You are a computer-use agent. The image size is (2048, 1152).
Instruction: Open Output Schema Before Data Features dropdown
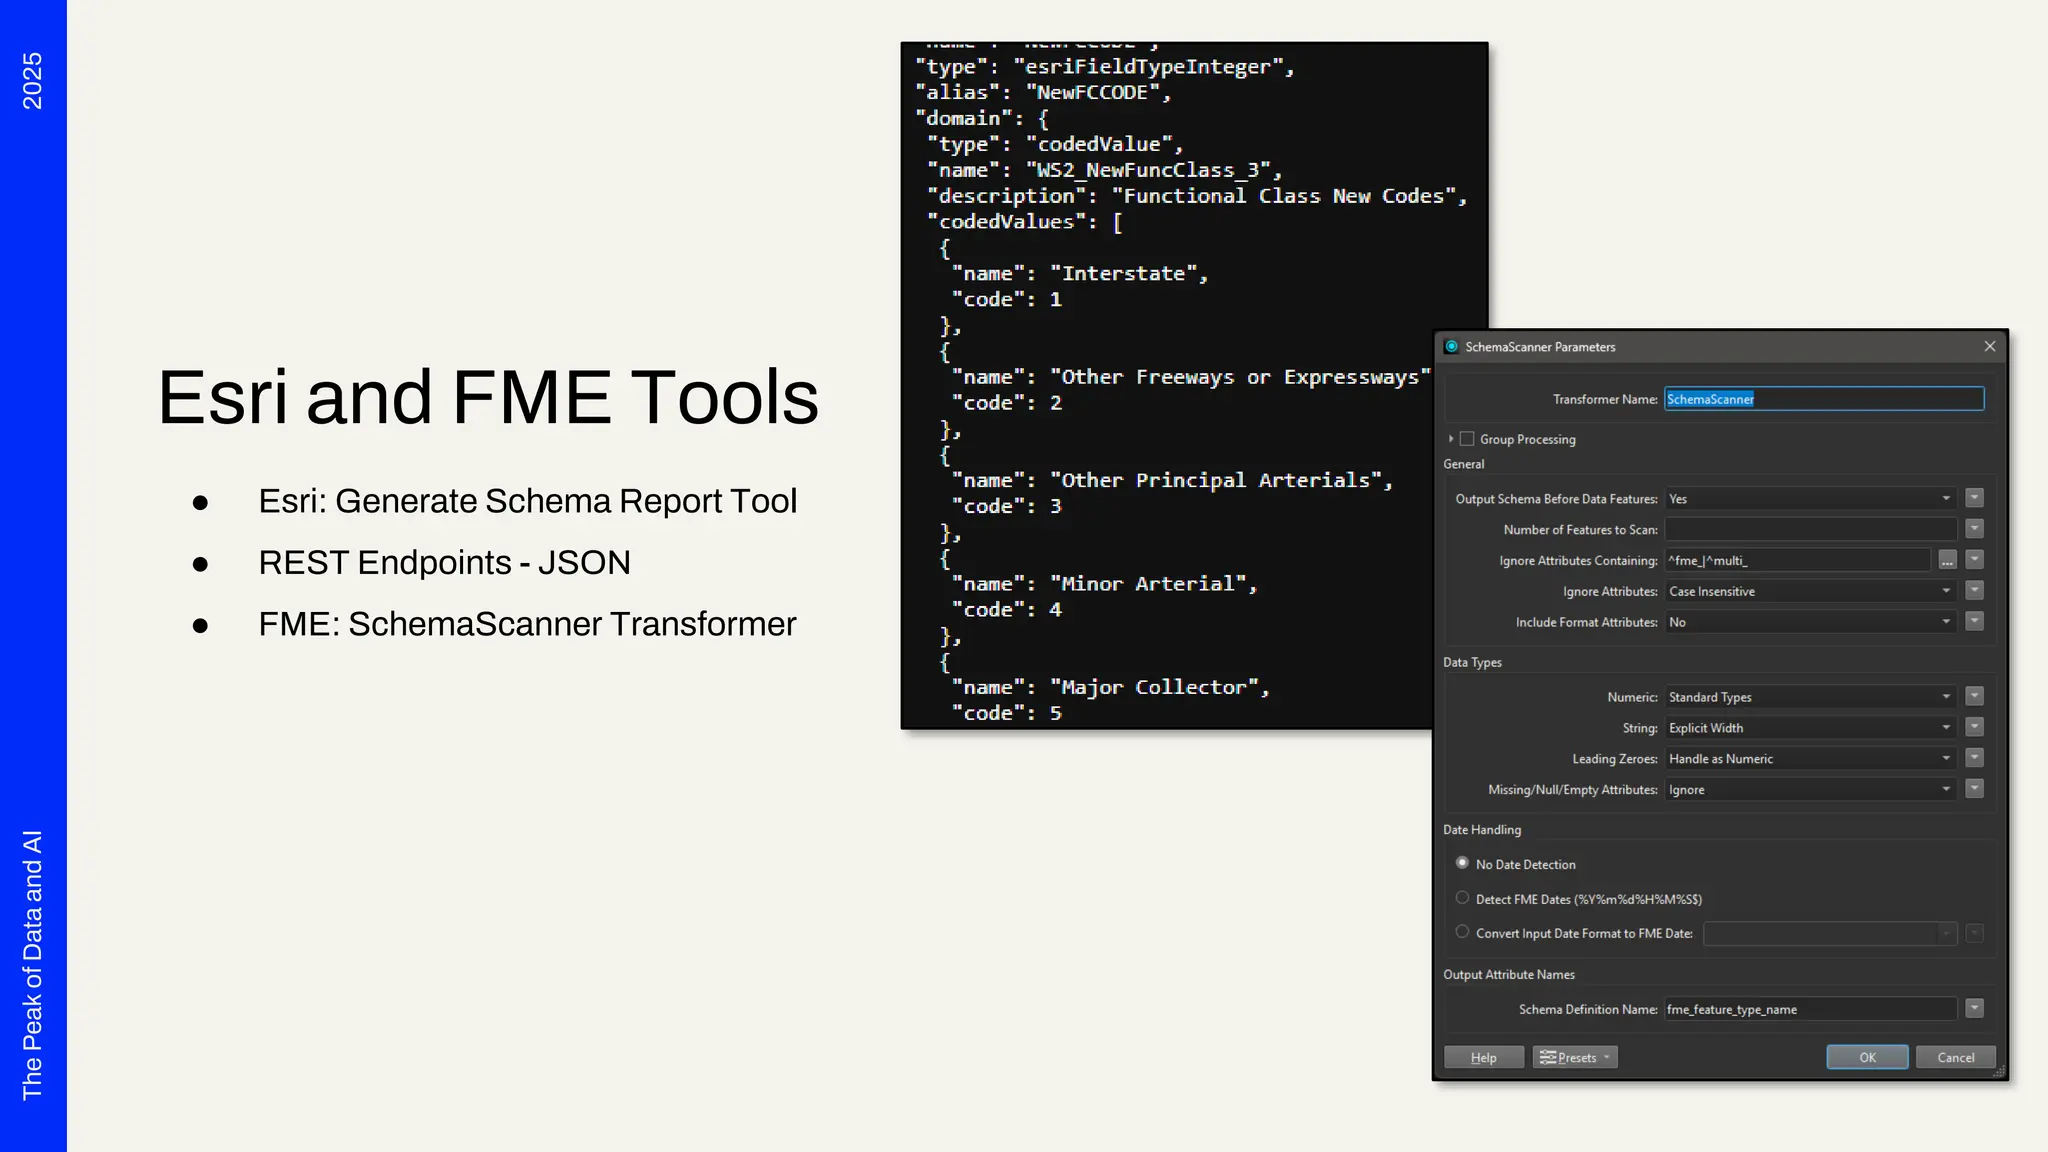(1810, 499)
